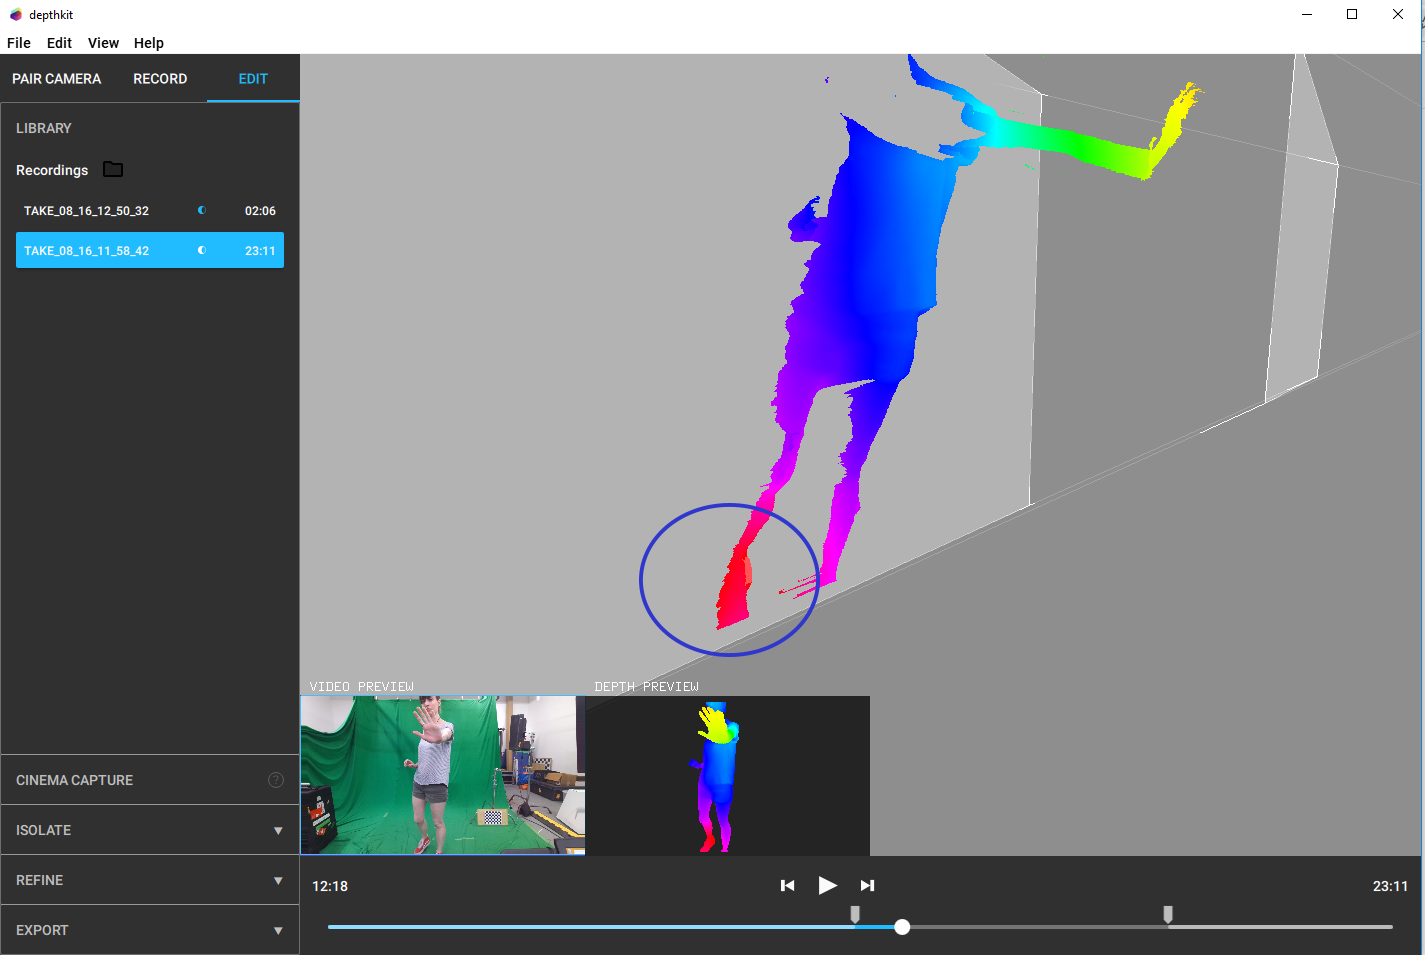Select recording TAKE_08_16_12_50_32
The height and width of the screenshot is (955, 1425).
(x=87, y=211)
